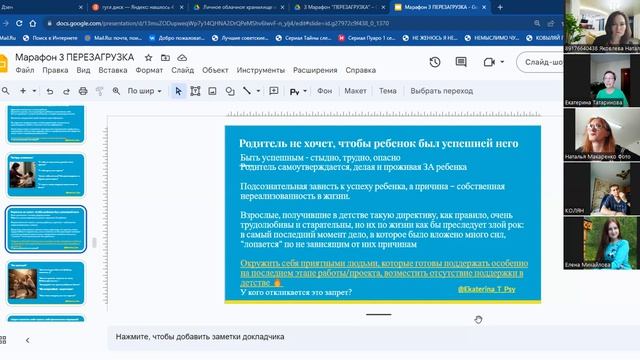Redo the last action
Image resolution: width=640 pixels, height=360 pixels.
click(x=66, y=91)
